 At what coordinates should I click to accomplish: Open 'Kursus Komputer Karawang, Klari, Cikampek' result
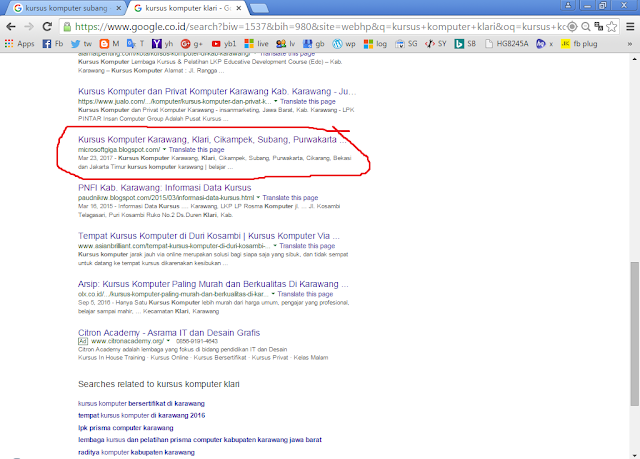click(212, 140)
